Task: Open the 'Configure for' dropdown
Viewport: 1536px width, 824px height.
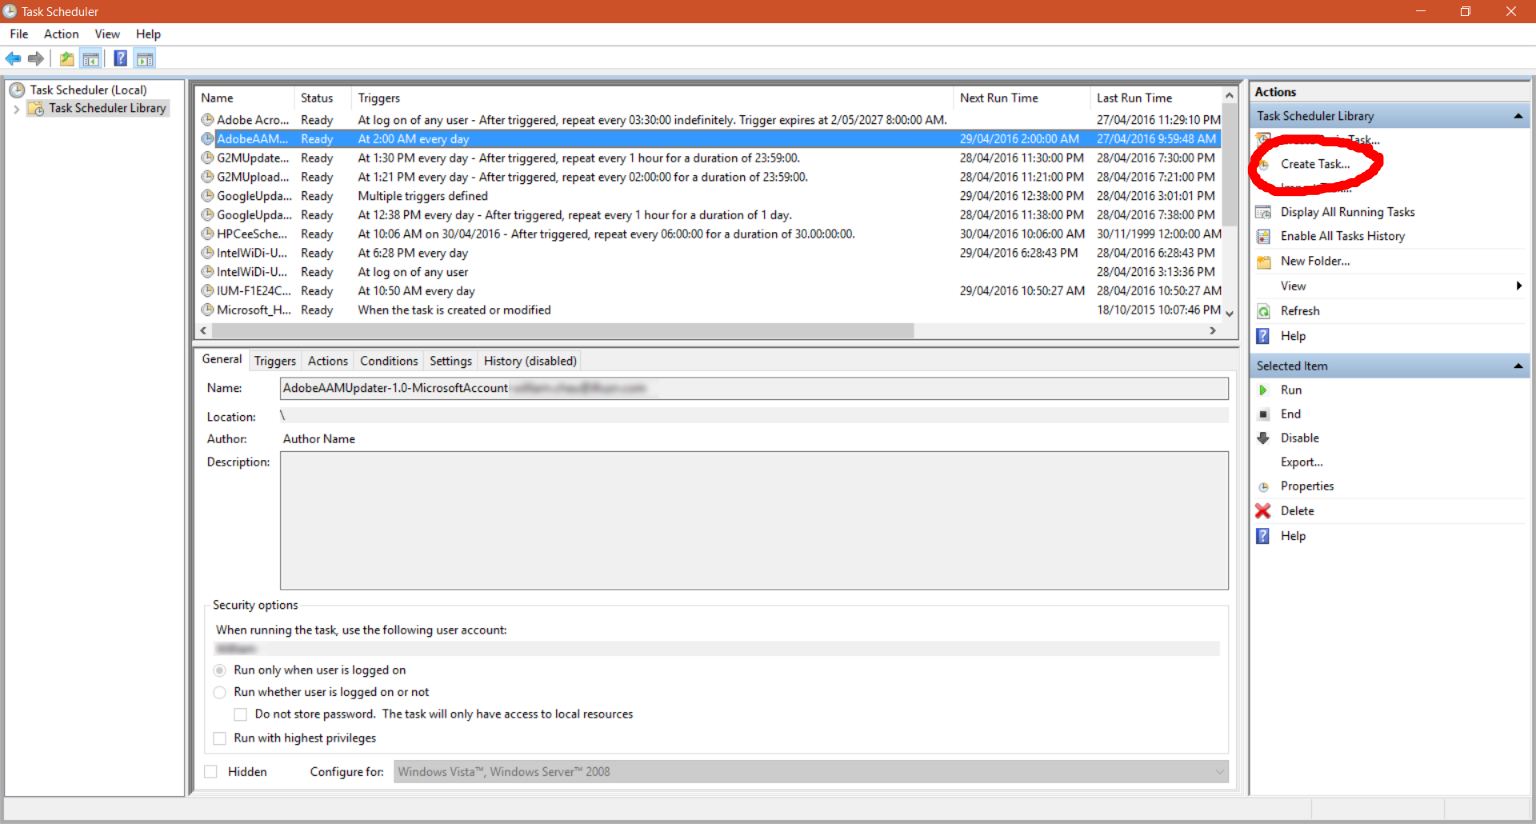Action: (x=811, y=772)
